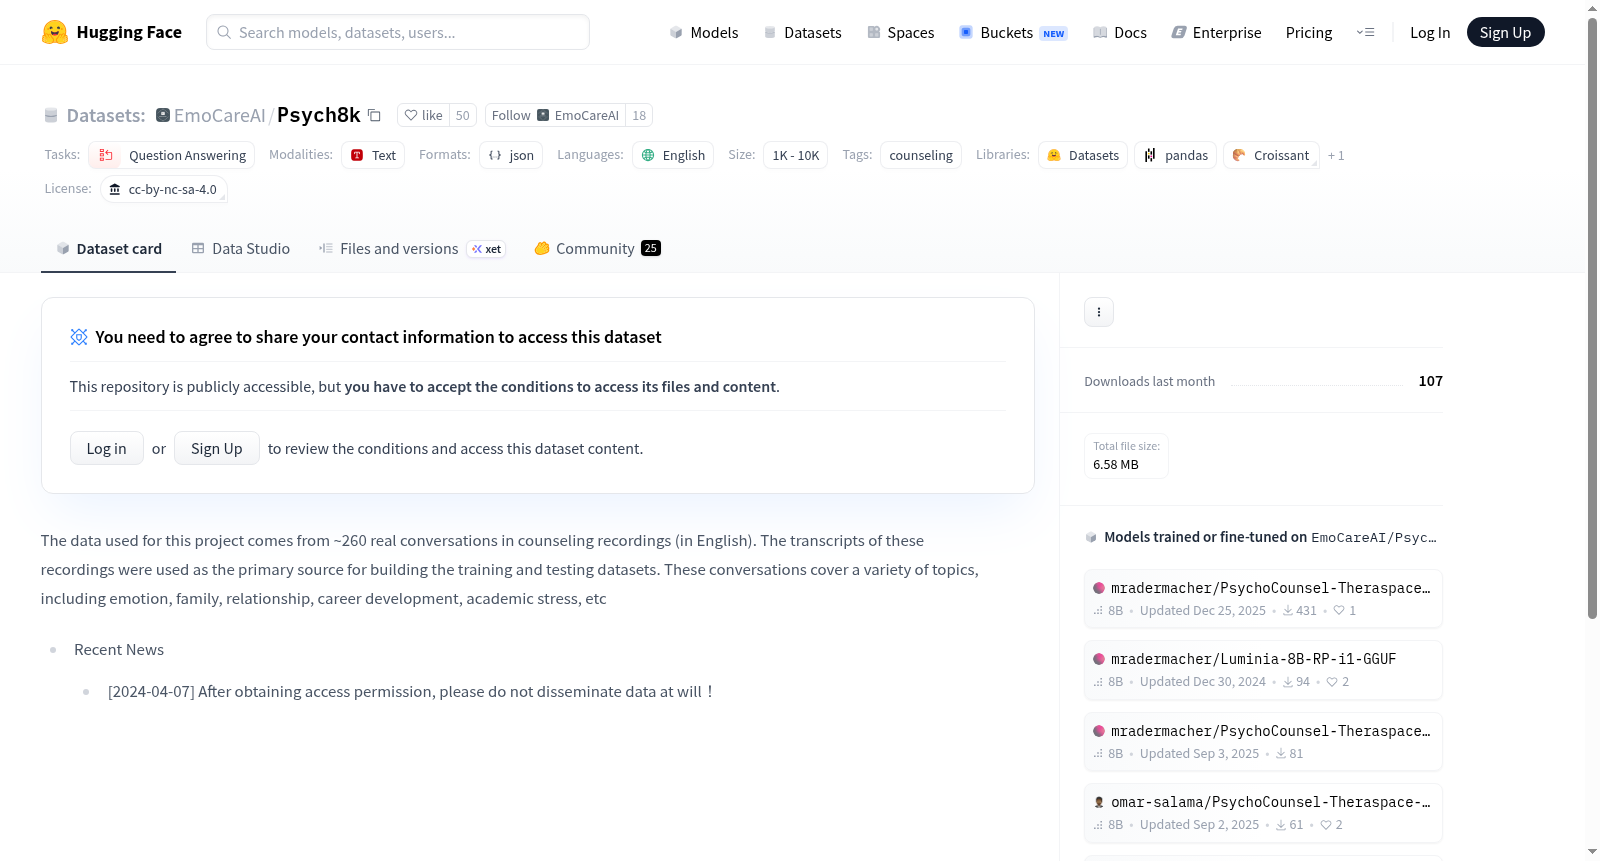This screenshot has height=861, width=1600.
Task: Click the Psych8k dataset title
Action: click(x=318, y=115)
